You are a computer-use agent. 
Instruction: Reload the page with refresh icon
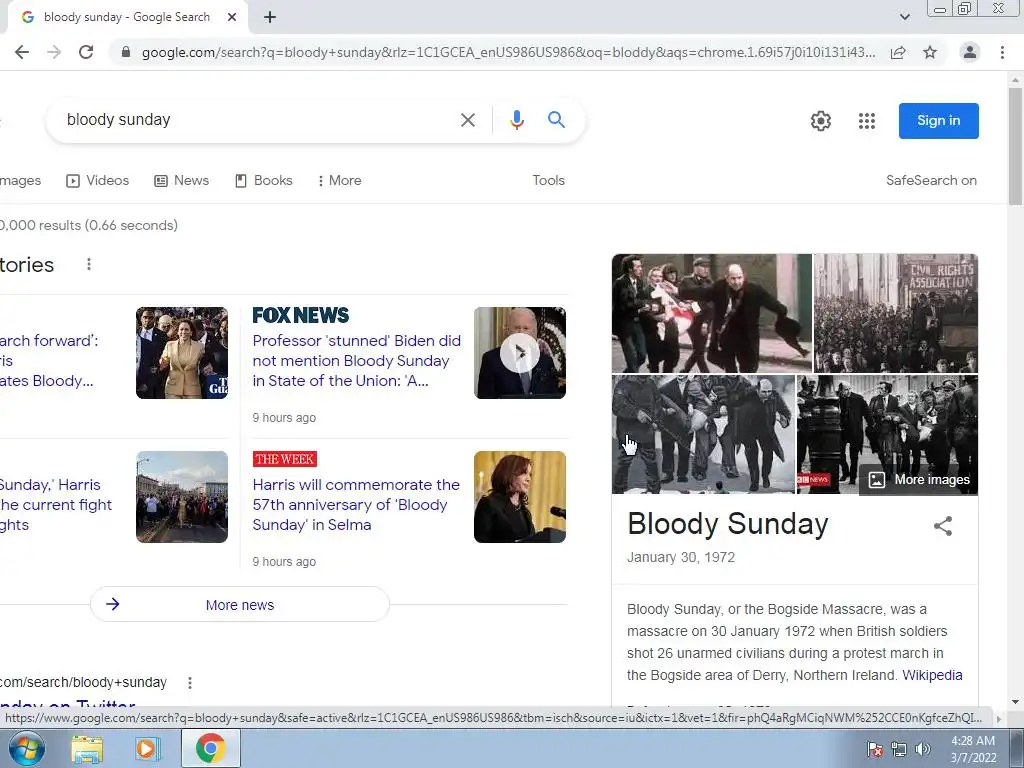pos(86,52)
